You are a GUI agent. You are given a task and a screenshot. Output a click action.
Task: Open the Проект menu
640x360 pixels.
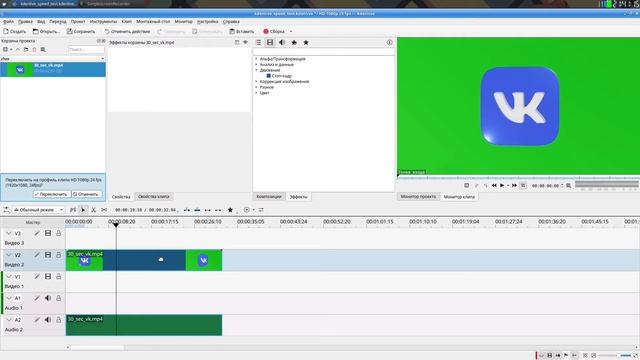78,22
